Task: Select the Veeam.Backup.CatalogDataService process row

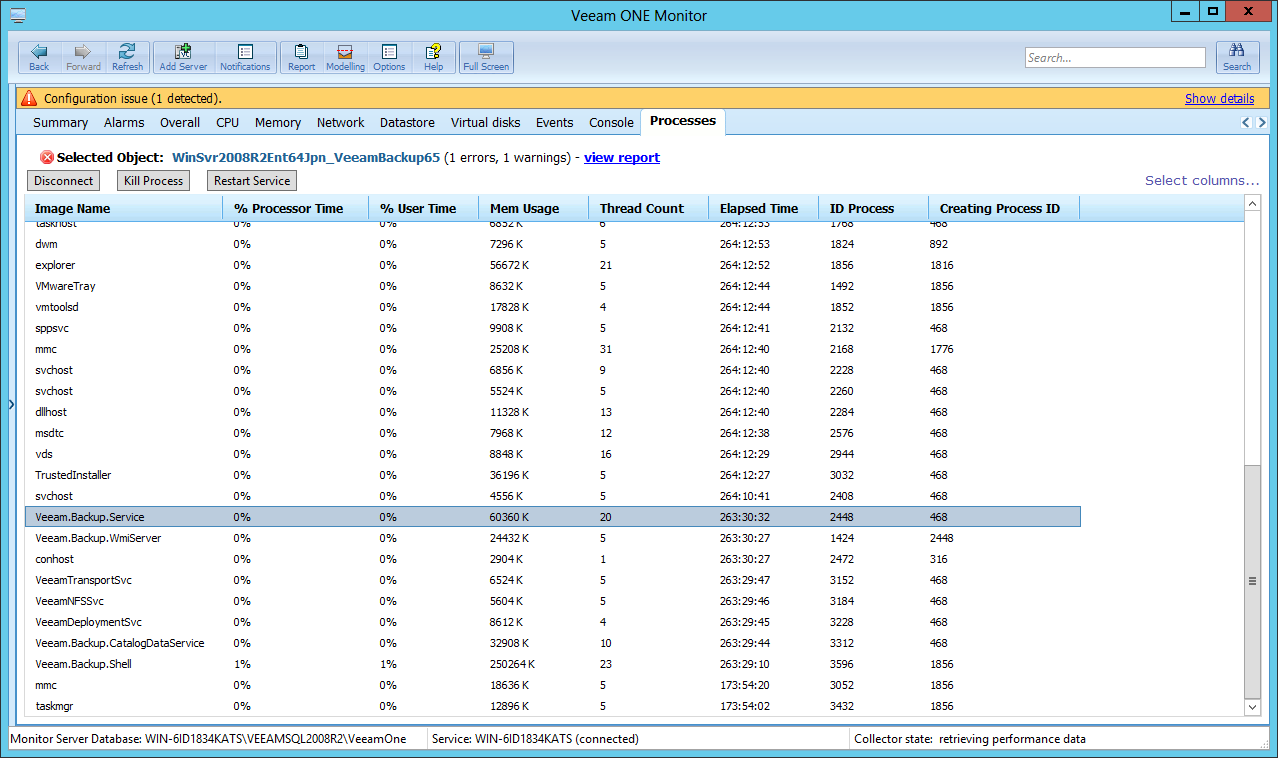Action: pos(553,643)
